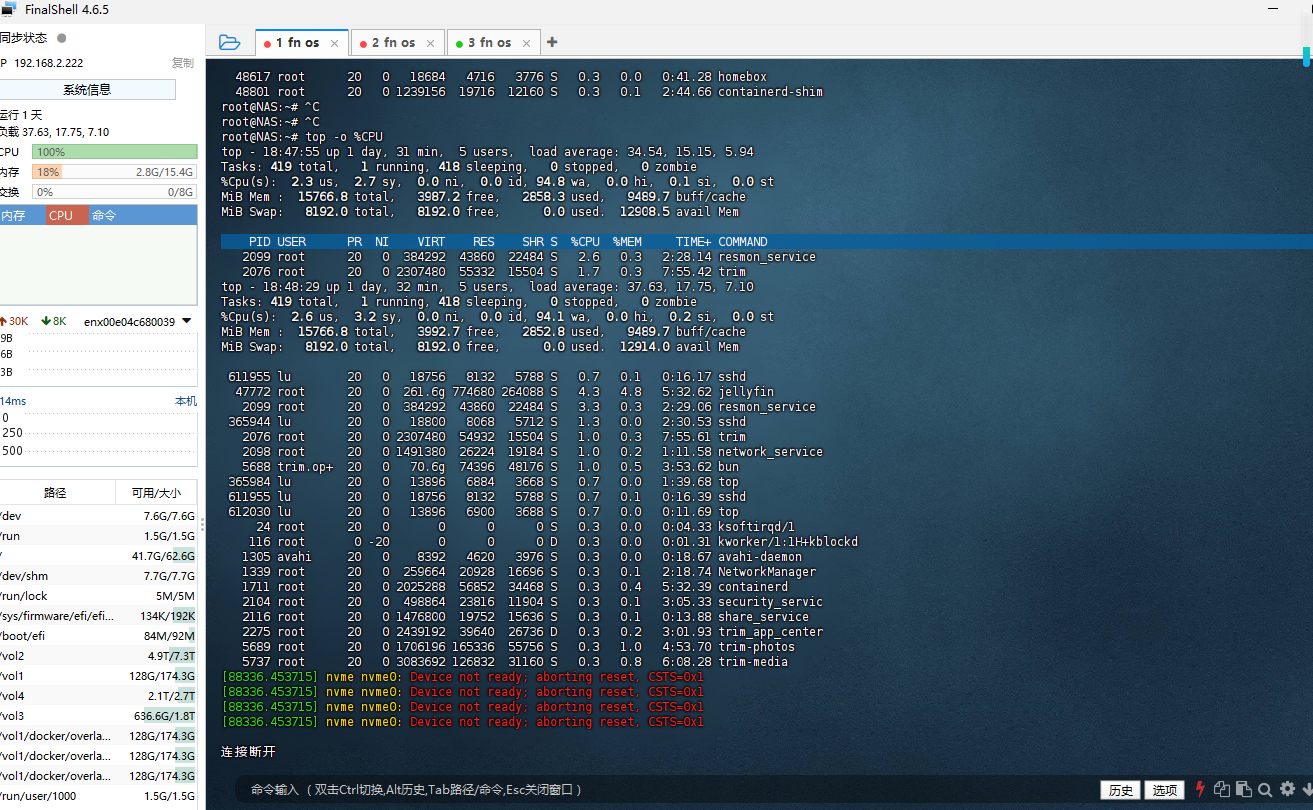Open terminal settings gear icon
Screen dimensions: 1313x810
pos(1287,789)
